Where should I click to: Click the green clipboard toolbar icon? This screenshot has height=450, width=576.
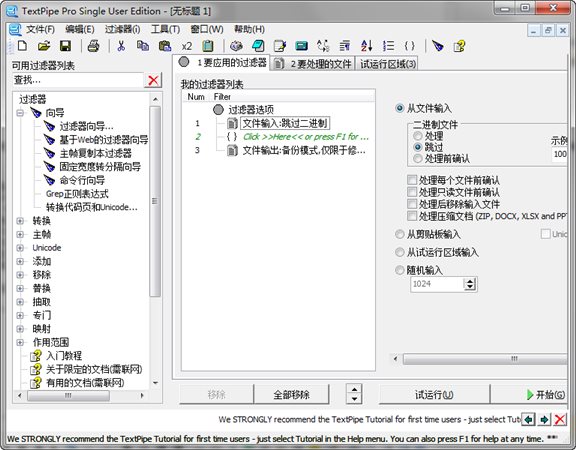208,46
